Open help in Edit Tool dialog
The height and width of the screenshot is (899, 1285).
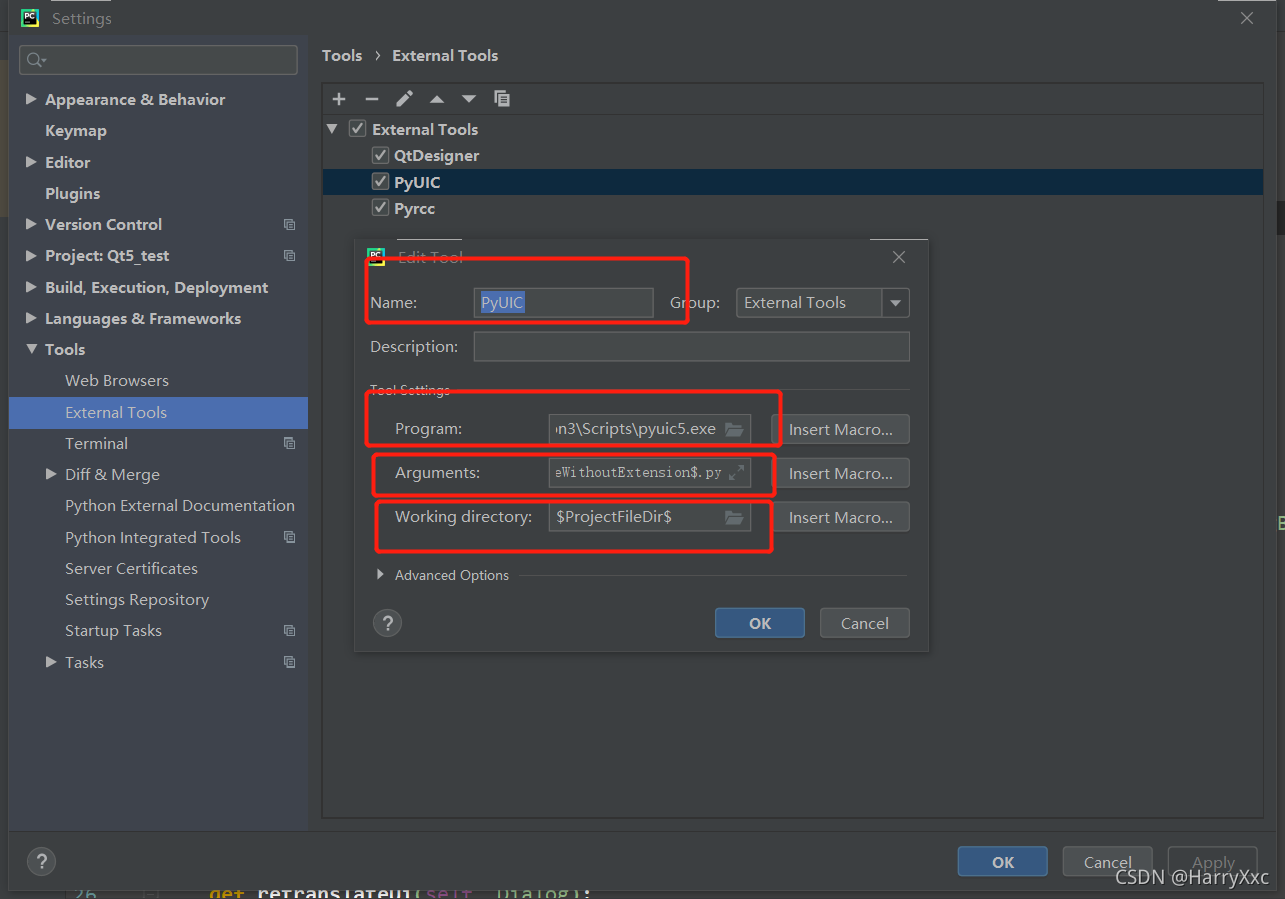(387, 623)
